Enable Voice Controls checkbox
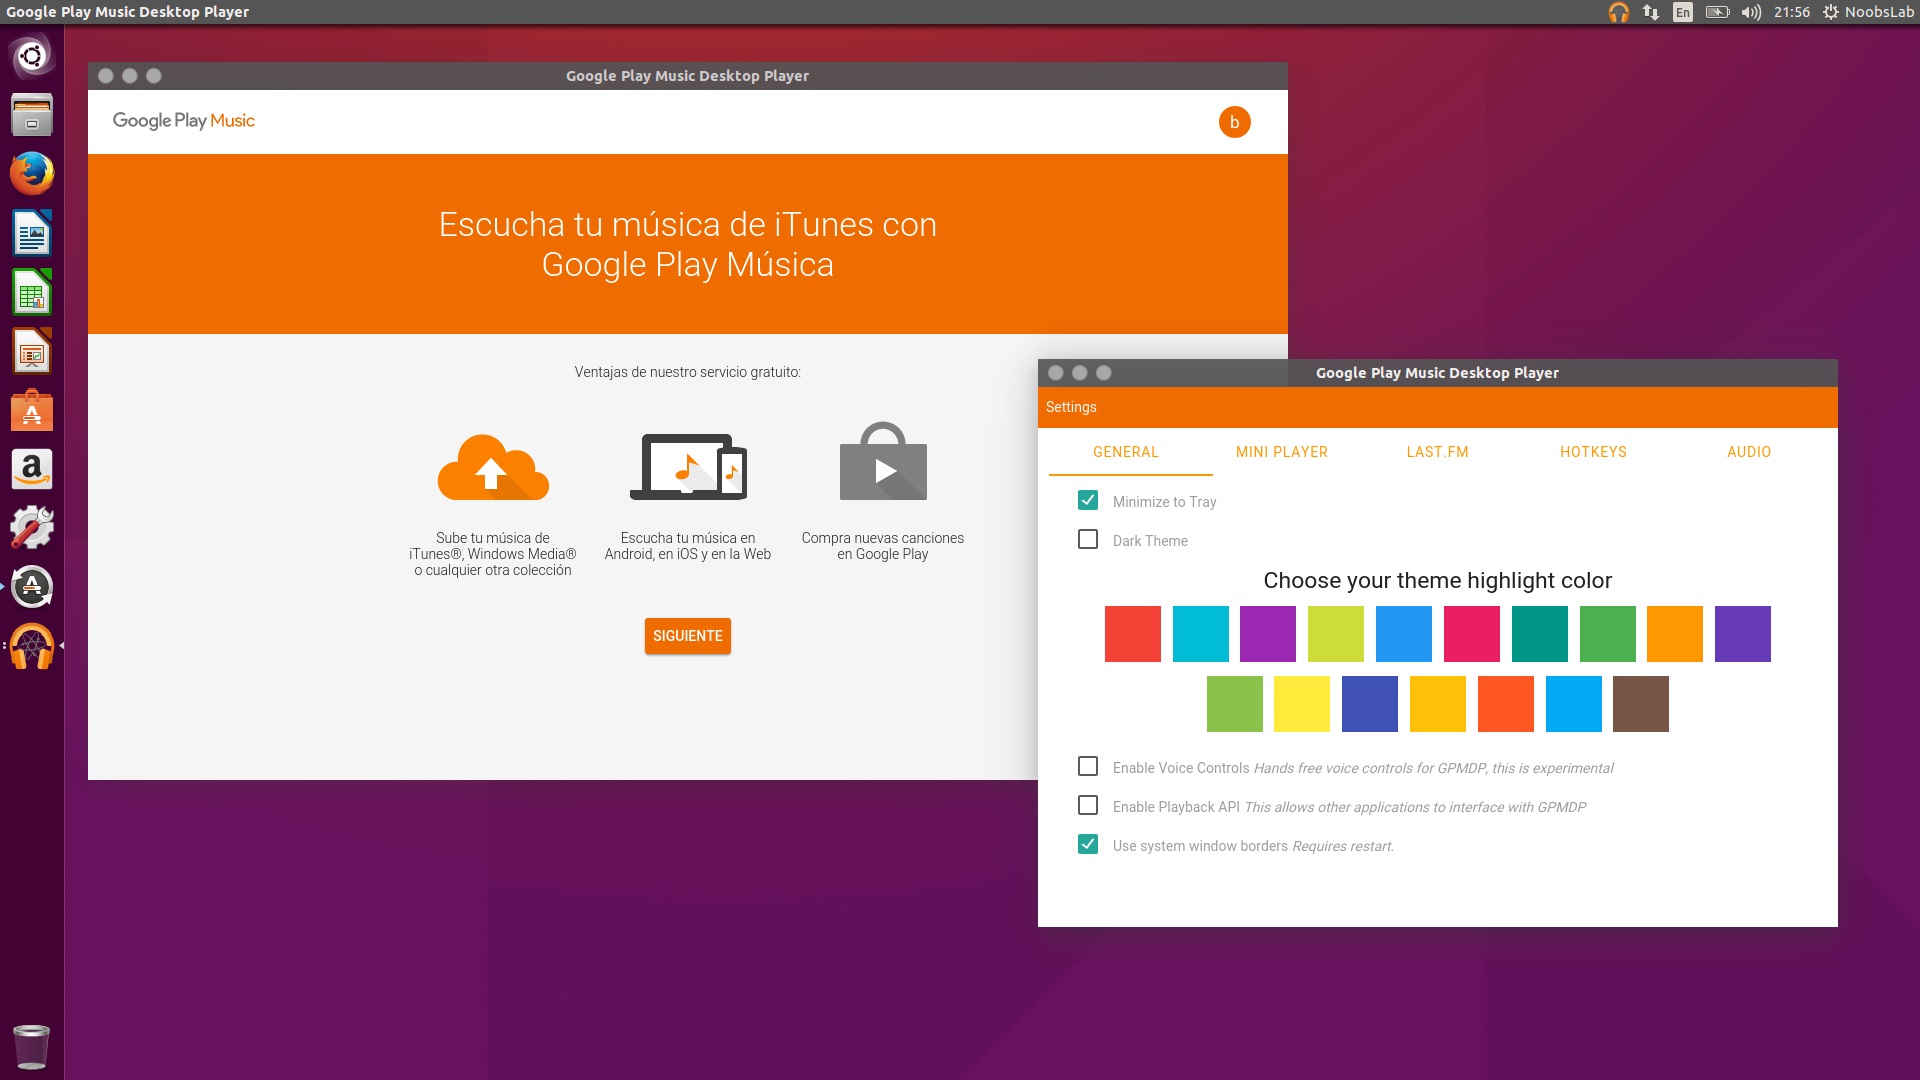Viewport: 1920px width, 1080px height. (1088, 766)
